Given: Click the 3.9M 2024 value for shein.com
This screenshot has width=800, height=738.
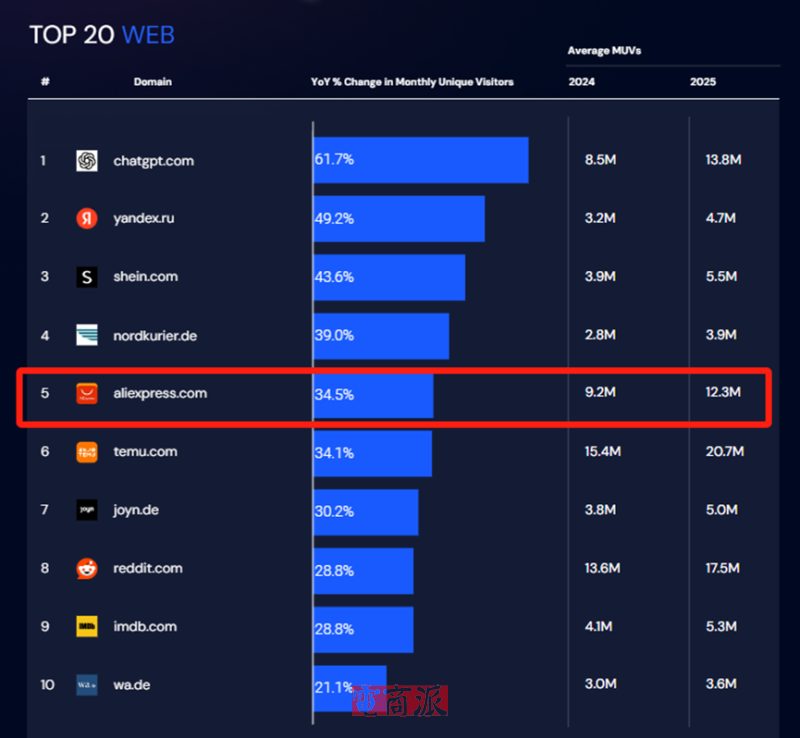Looking at the screenshot, I should click(x=601, y=276).
